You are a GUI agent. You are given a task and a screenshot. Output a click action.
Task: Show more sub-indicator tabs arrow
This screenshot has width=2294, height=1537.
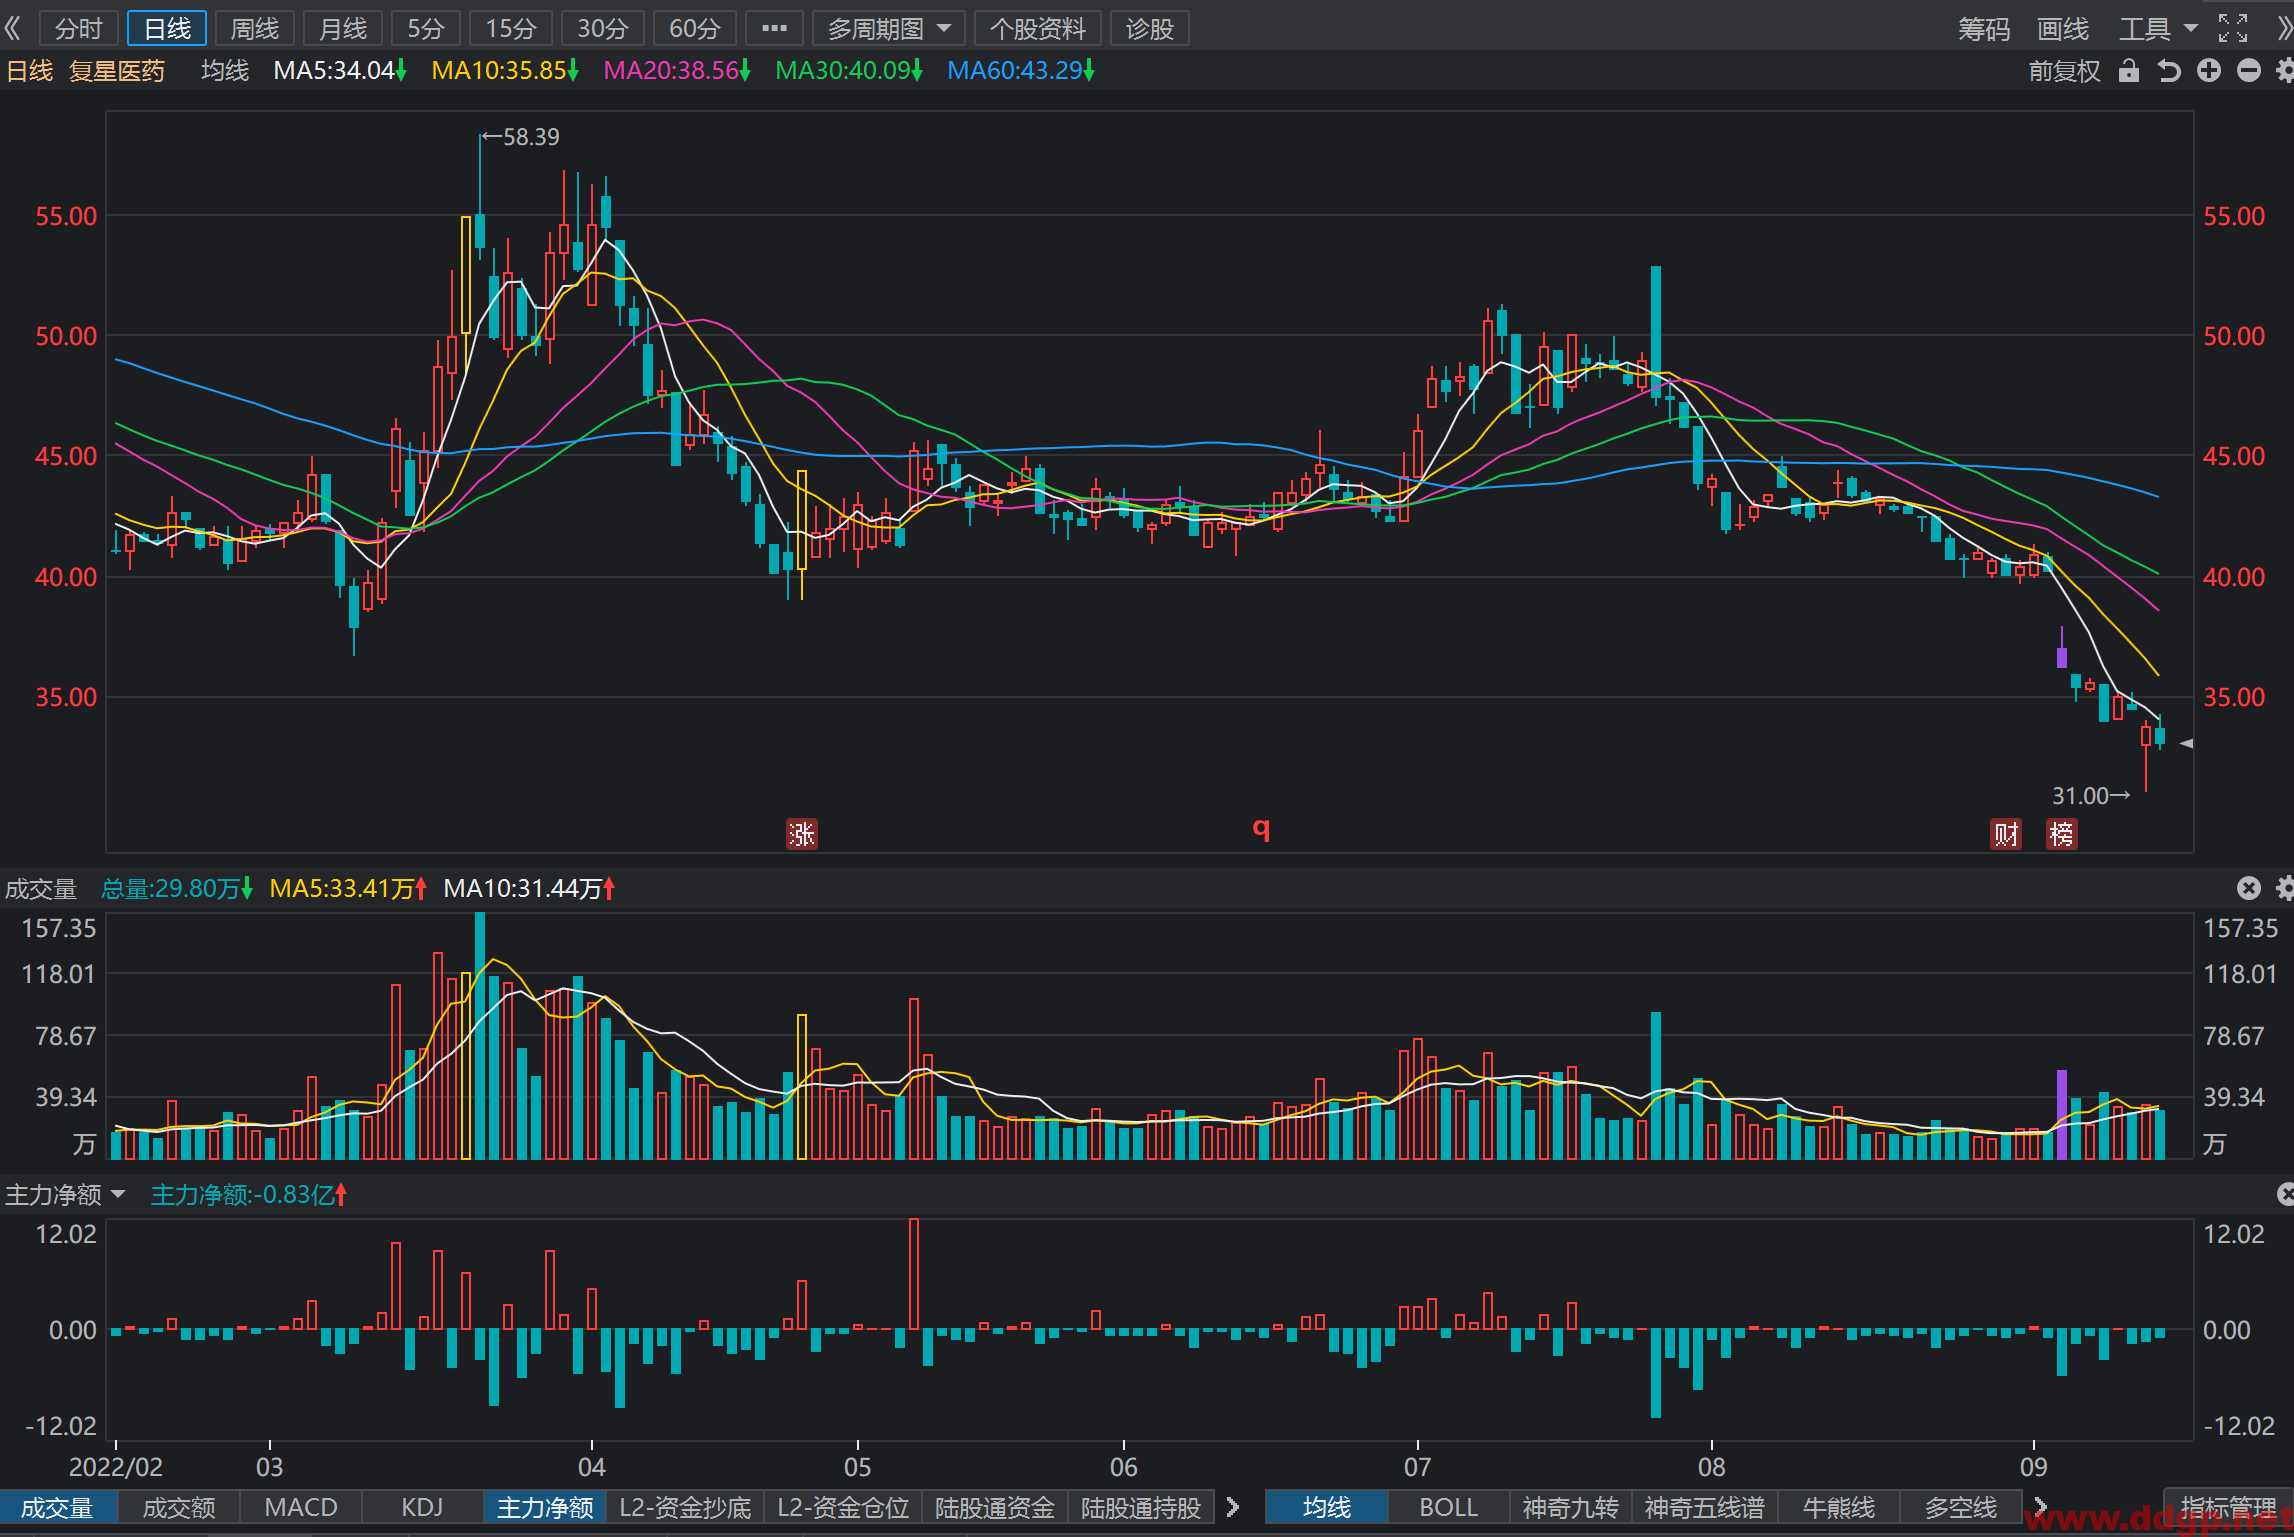pyautogui.click(x=1233, y=1507)
